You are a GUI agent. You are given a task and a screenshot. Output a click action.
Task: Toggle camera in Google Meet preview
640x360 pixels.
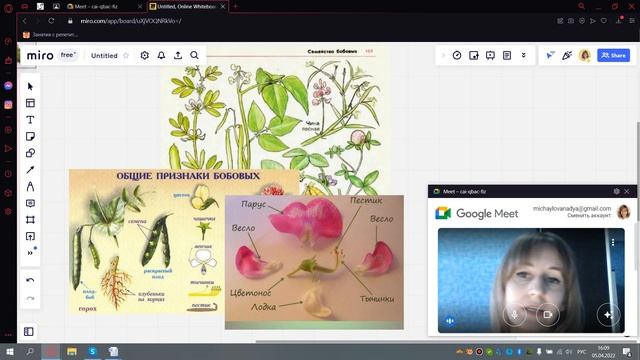point(547,315)
